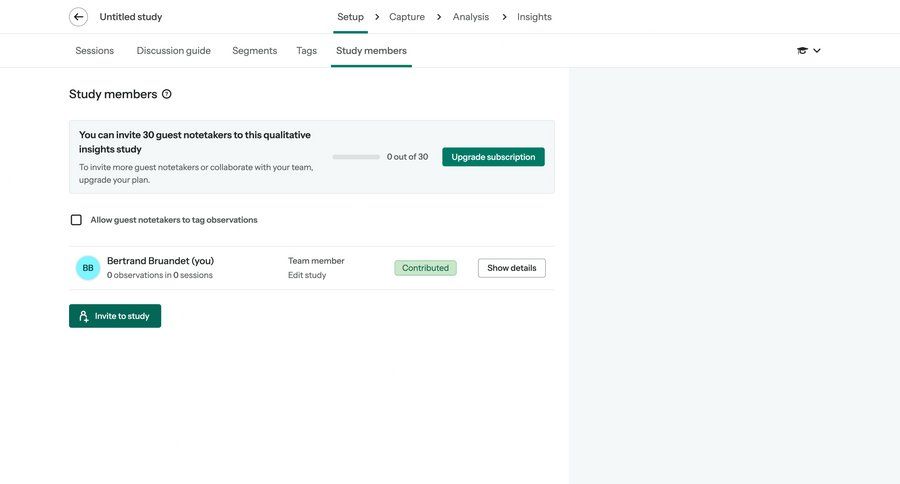Screen dimensions: 900x484
Task: Expand the dropdown arrow beside graduation cap
Action: (x=817, y=51)
